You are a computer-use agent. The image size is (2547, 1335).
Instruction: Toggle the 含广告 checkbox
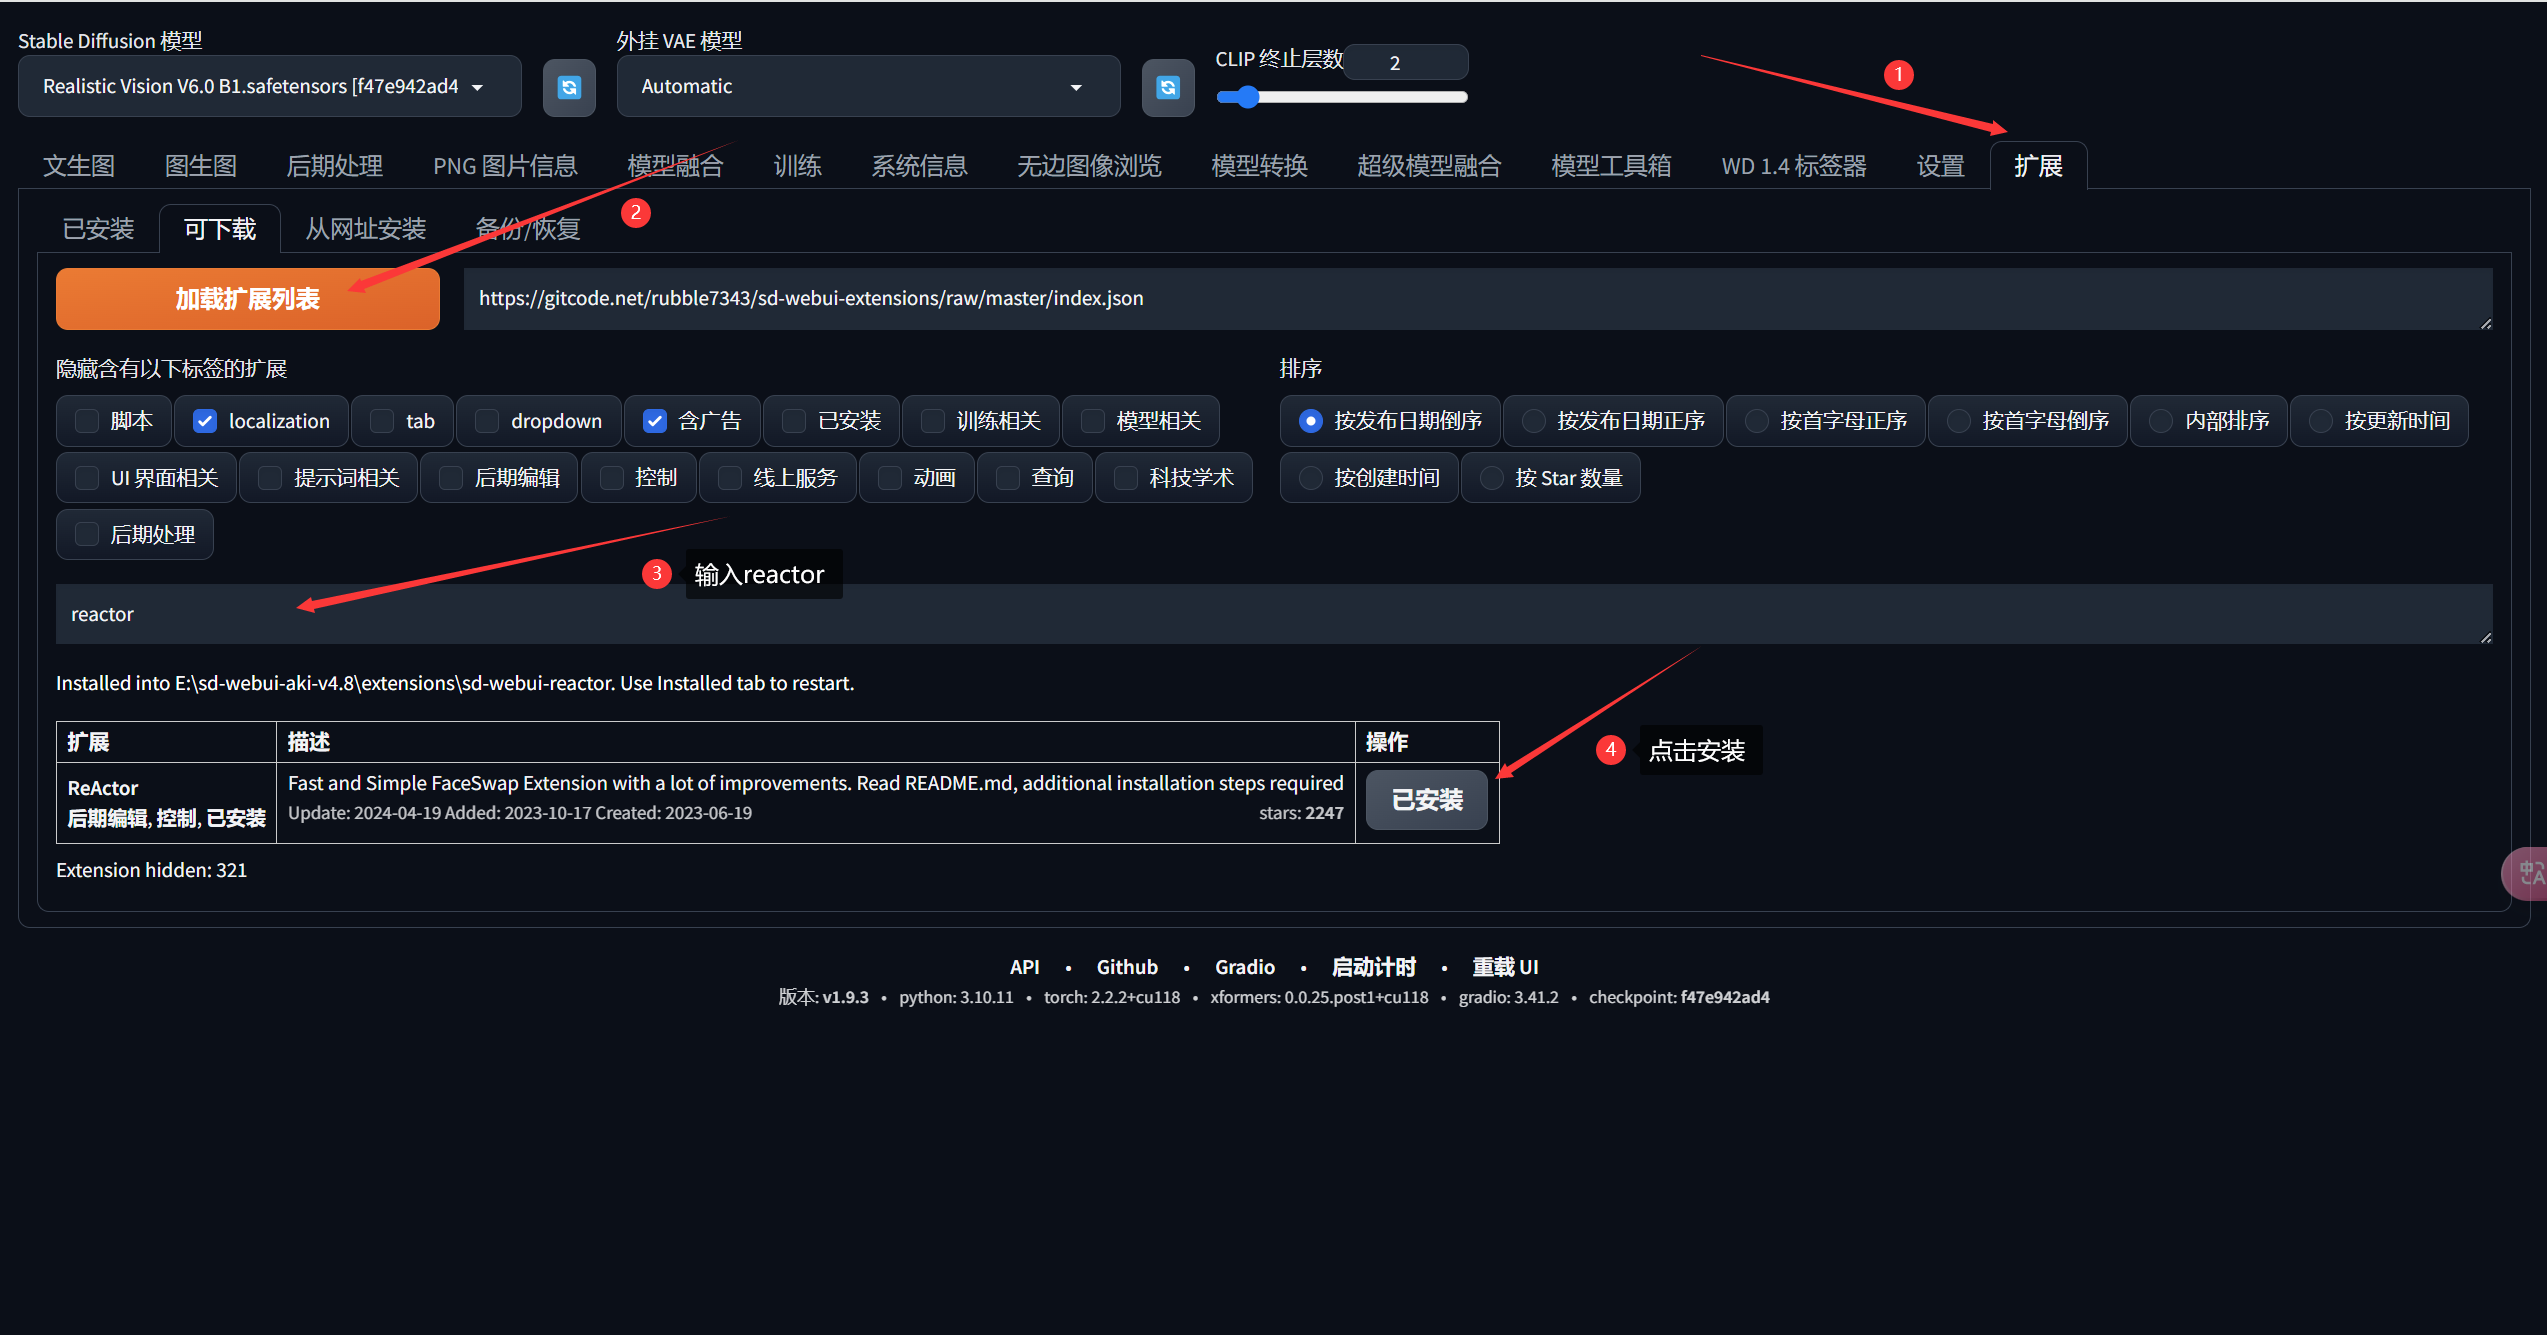click(655, 421)
